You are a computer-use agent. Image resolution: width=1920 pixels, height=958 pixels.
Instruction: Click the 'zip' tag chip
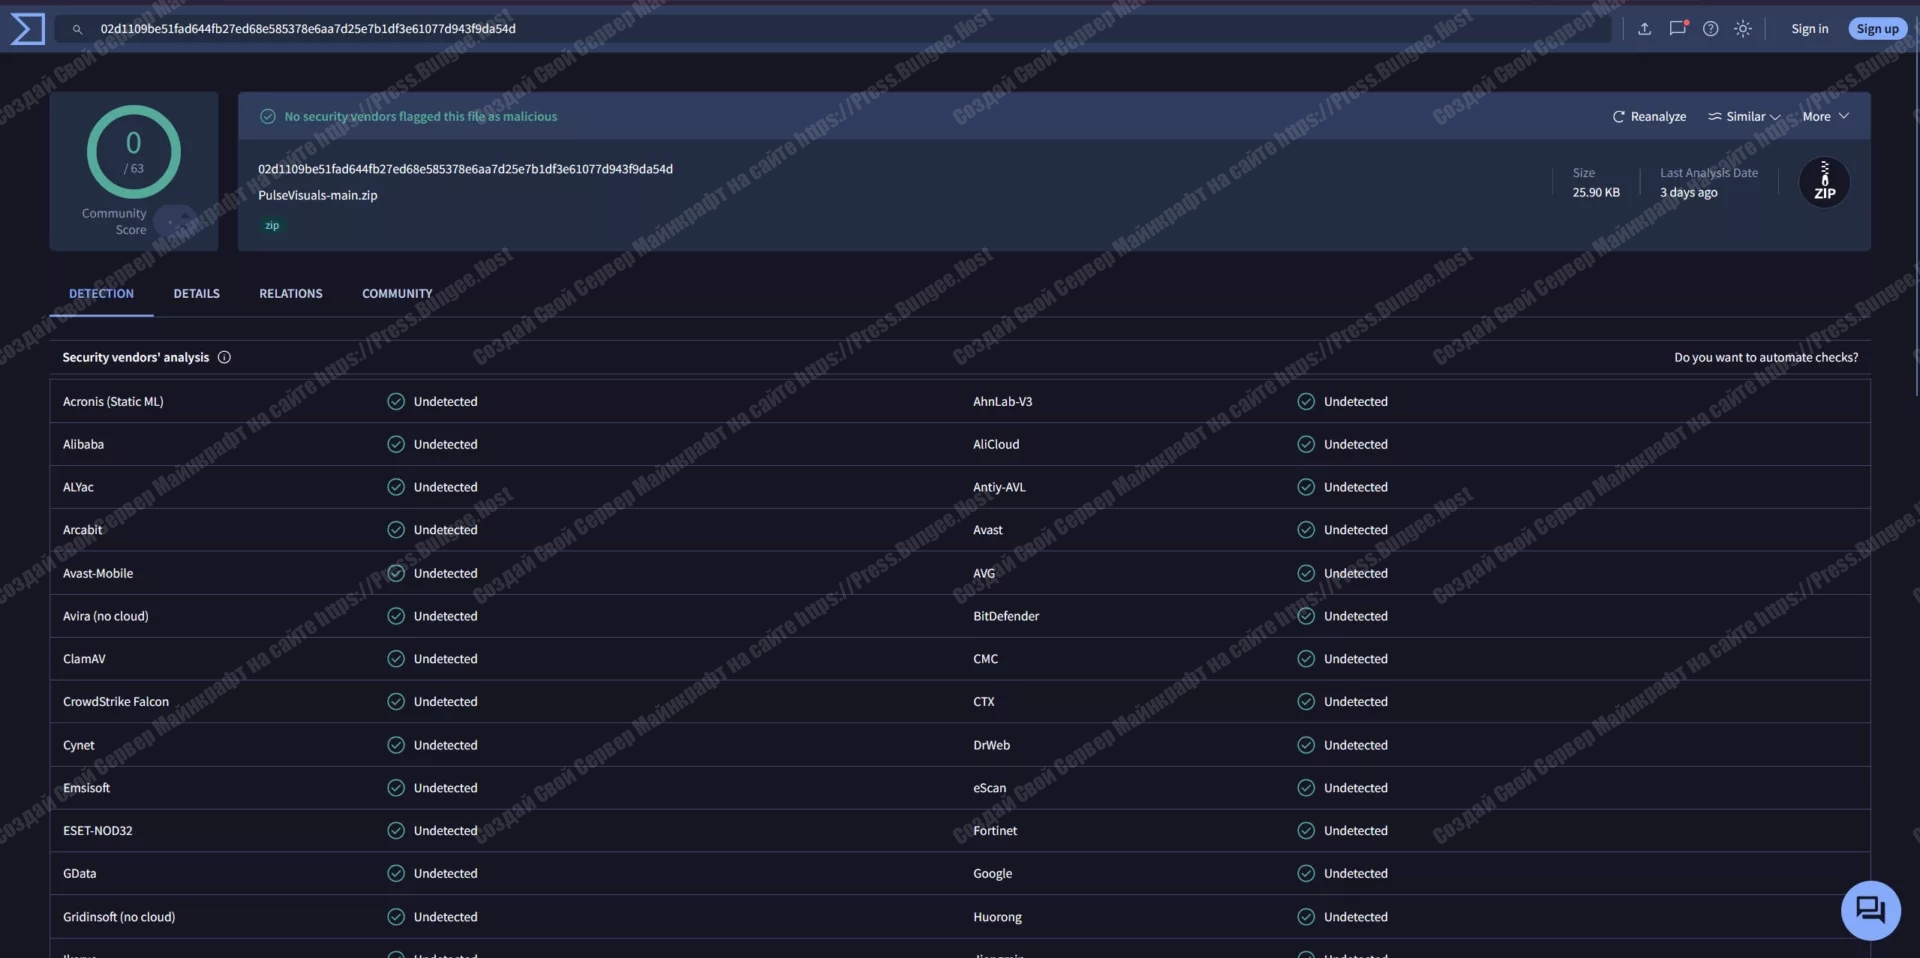point(272,226)
